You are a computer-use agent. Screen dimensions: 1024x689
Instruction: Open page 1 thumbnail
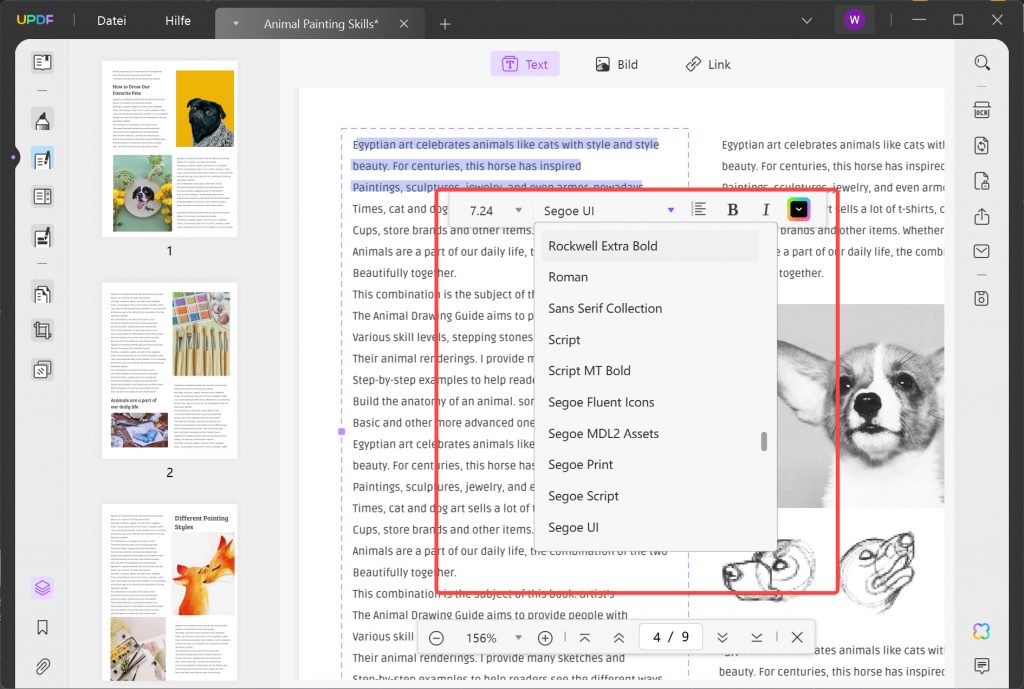(x=170, y=148)
